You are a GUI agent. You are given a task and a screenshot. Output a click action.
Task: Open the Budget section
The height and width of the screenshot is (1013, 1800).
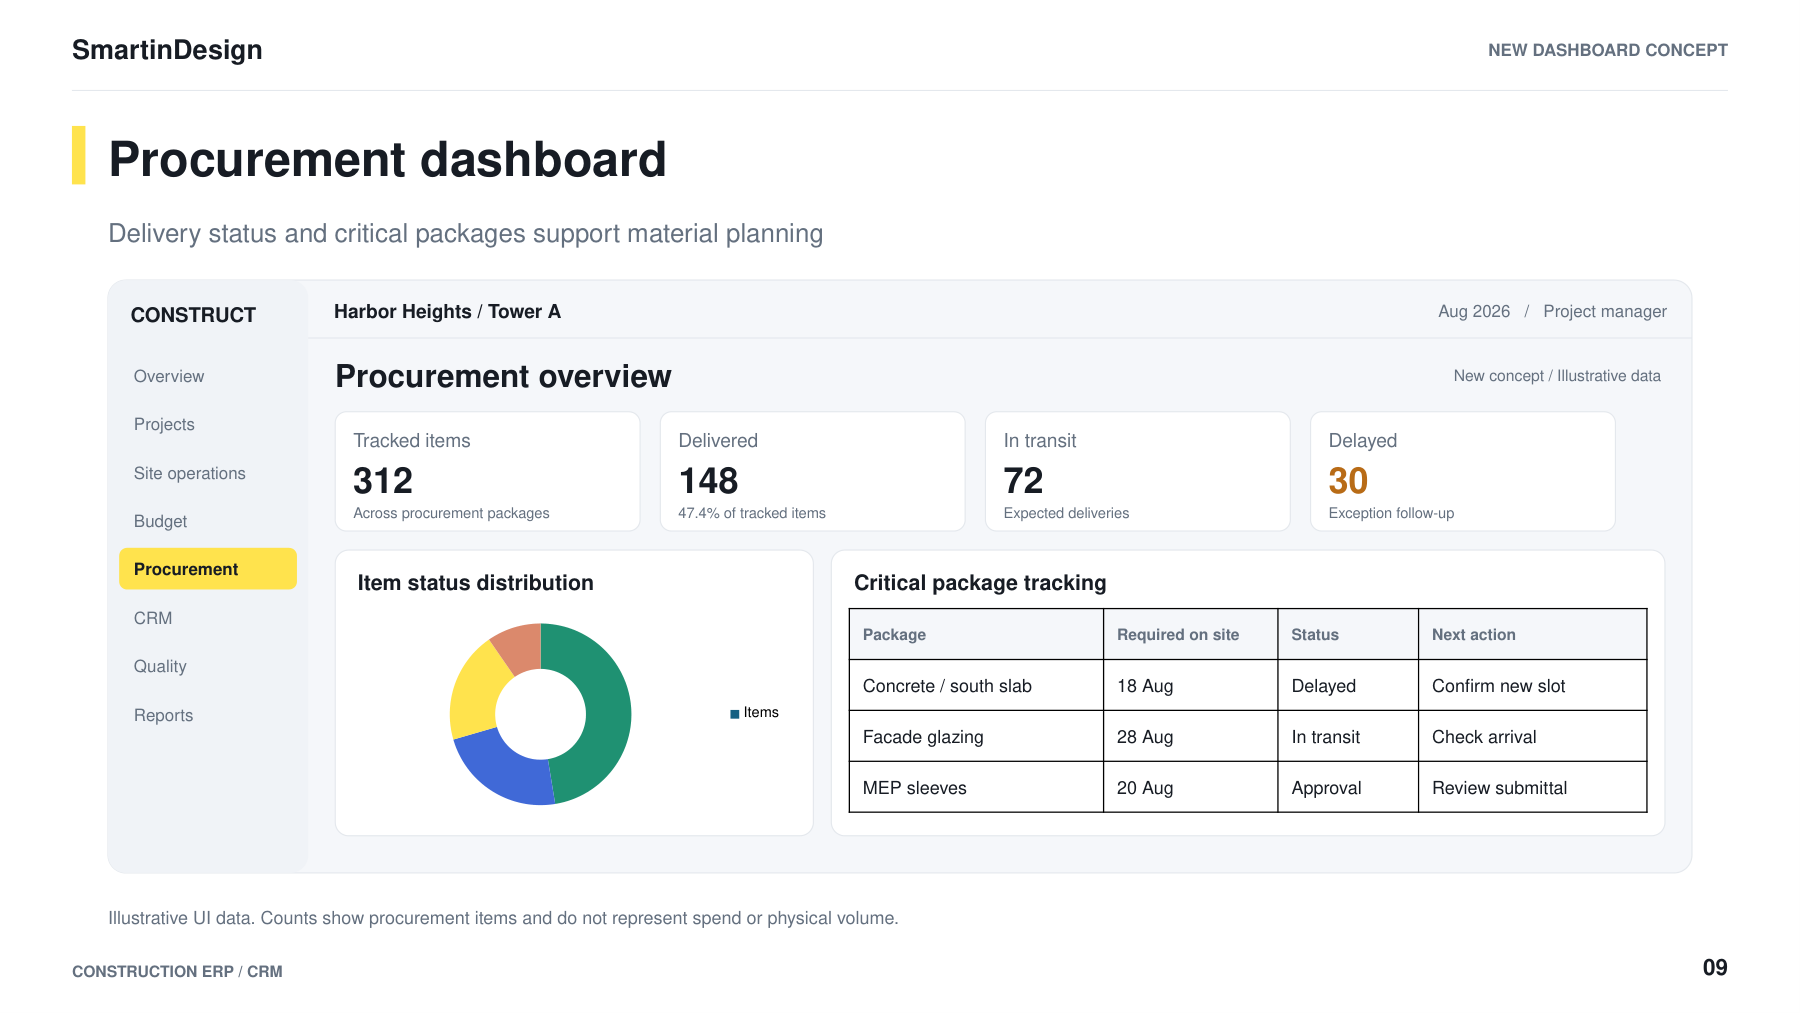click(x=160, y=521)
